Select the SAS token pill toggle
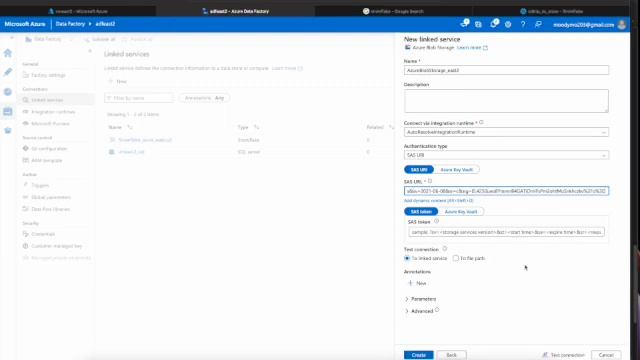This screenshot has width=640, height=360. click(421, 211)
